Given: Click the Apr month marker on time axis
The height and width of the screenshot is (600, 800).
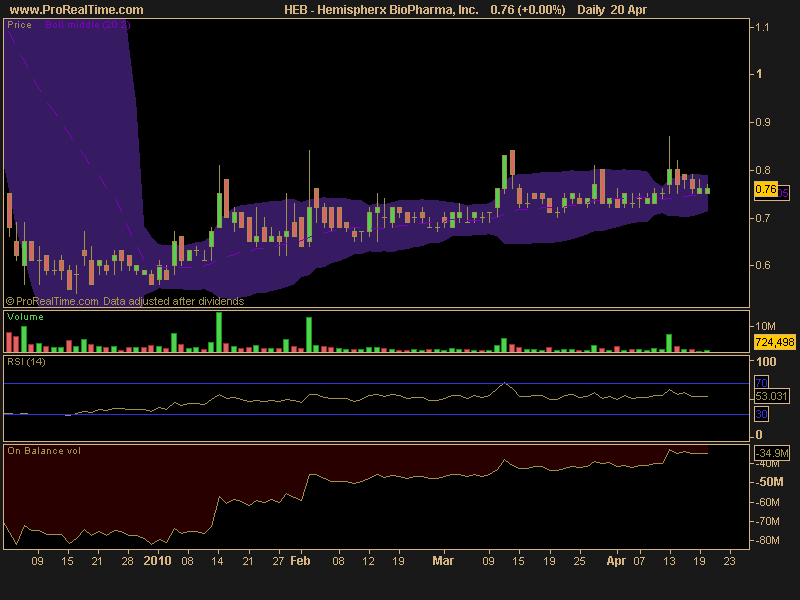Looking at the screenshot, I should tap(616, 561).
